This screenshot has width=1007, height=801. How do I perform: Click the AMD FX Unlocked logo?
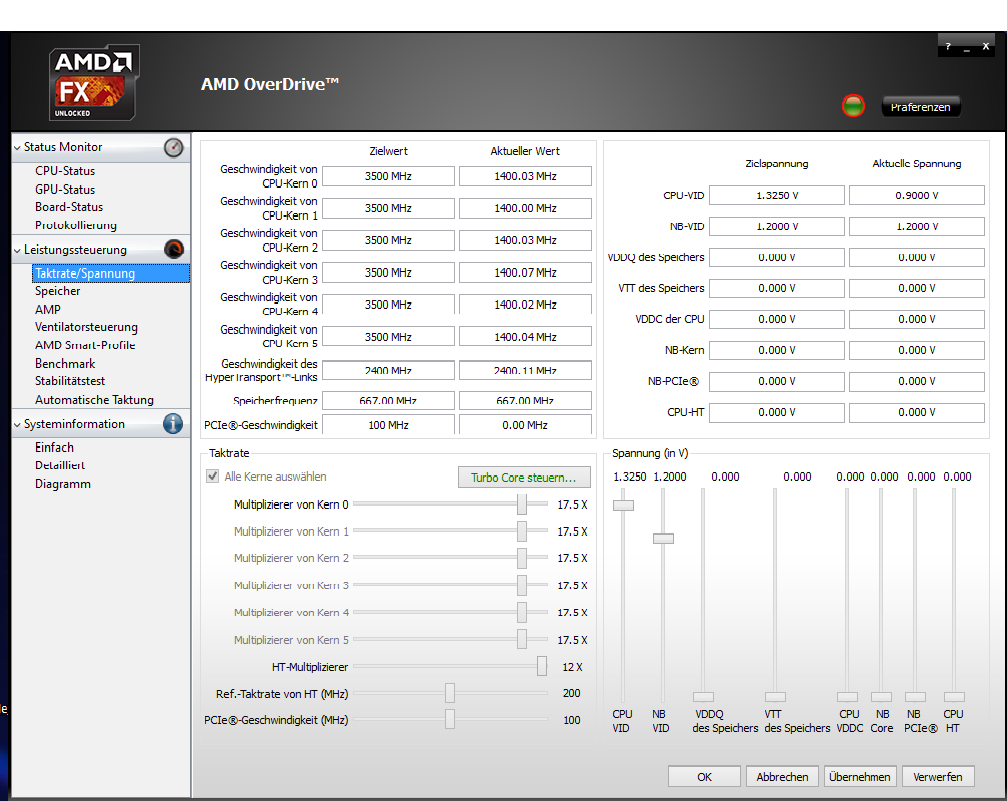(x=94, y=82)
